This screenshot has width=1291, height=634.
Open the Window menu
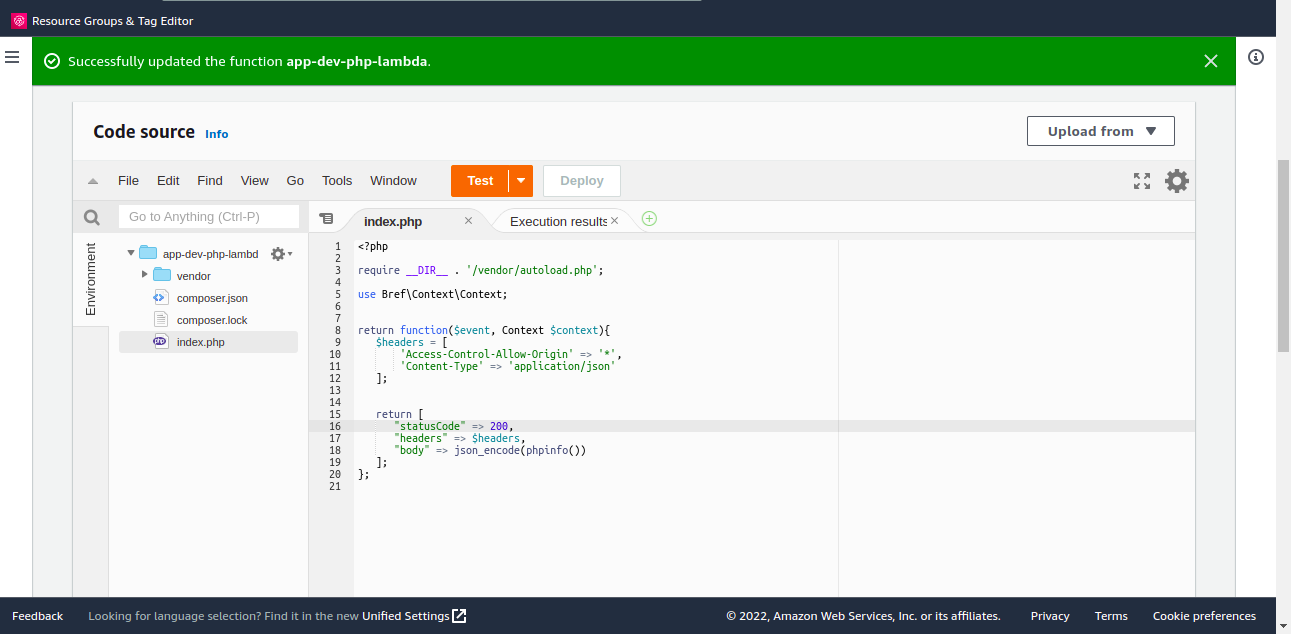393,181
